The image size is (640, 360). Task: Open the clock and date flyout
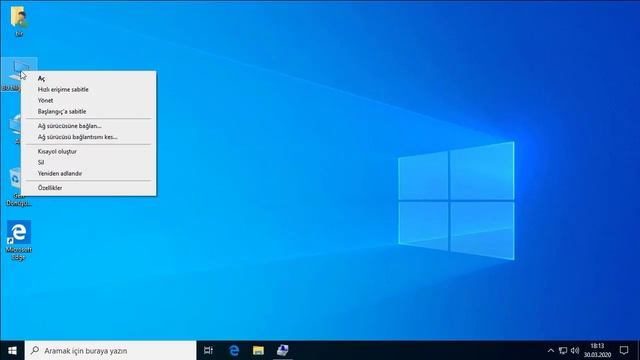point(597,351)
